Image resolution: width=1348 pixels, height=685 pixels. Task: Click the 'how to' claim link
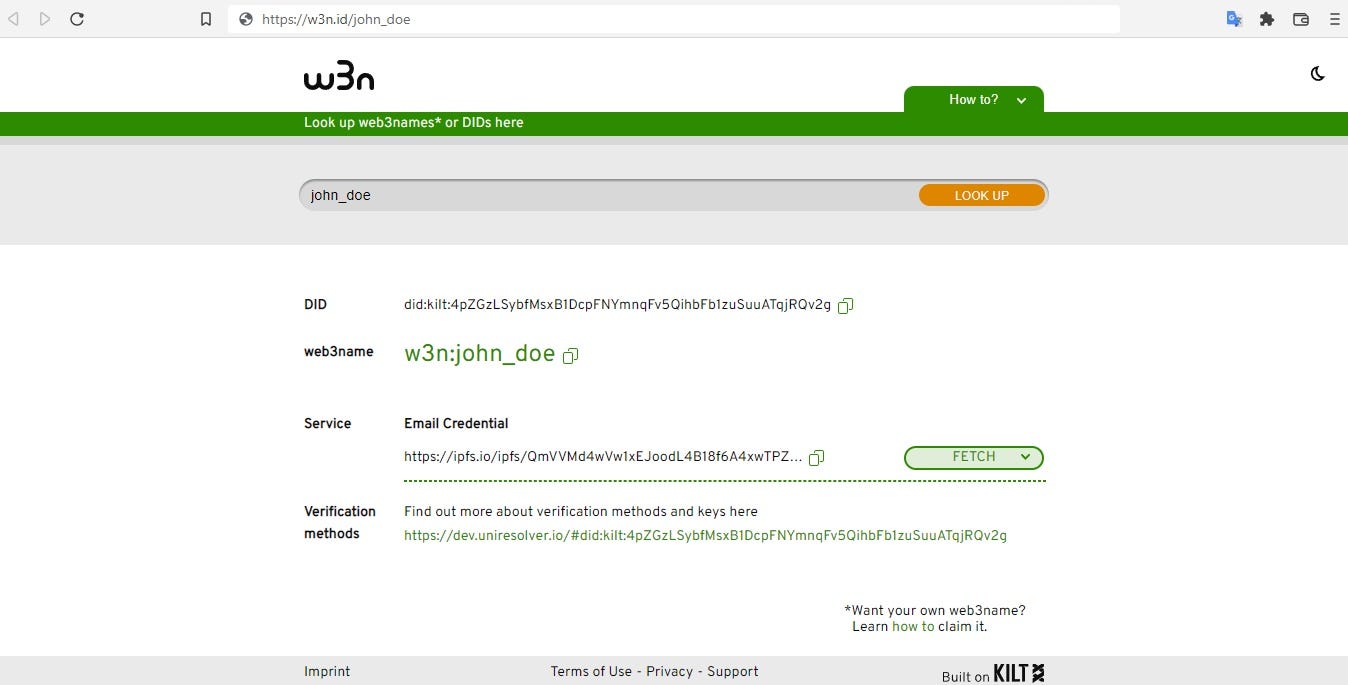pyautogui.click(x=913, y=627)
